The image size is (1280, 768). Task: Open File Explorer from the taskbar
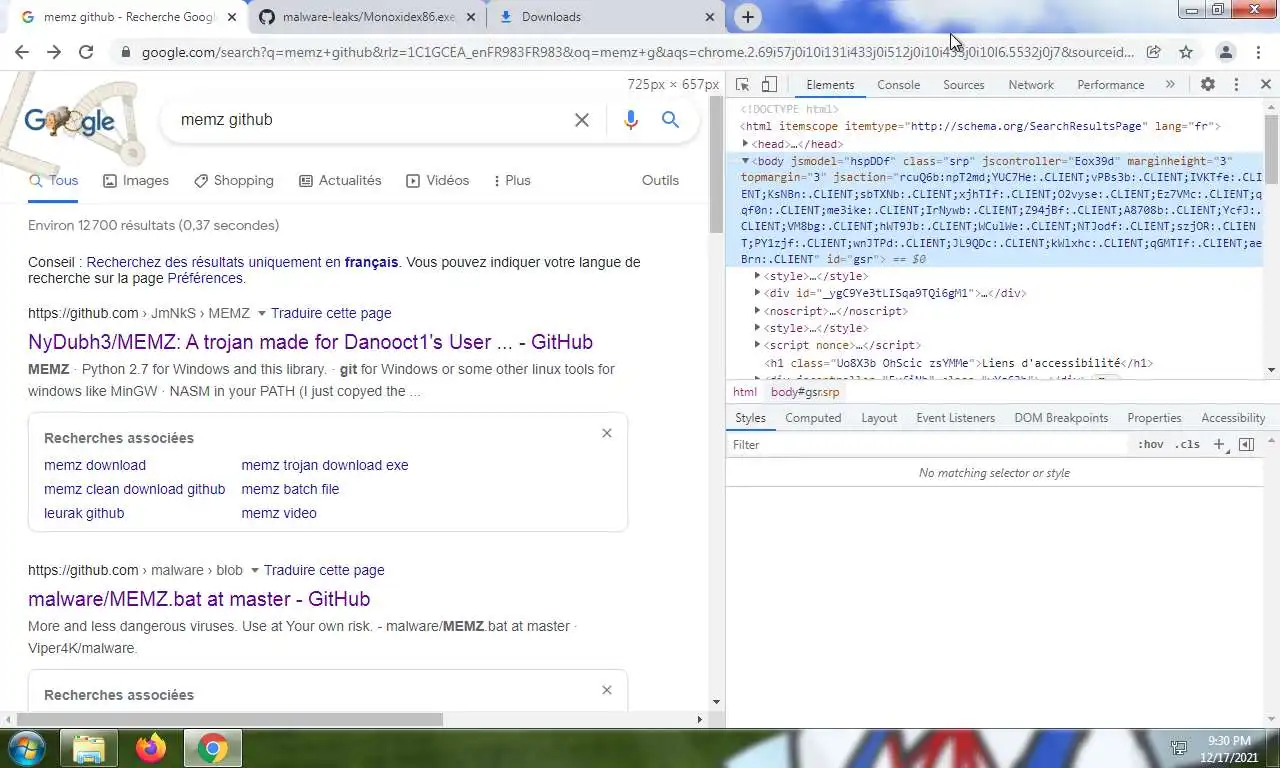tap(89, 748)
